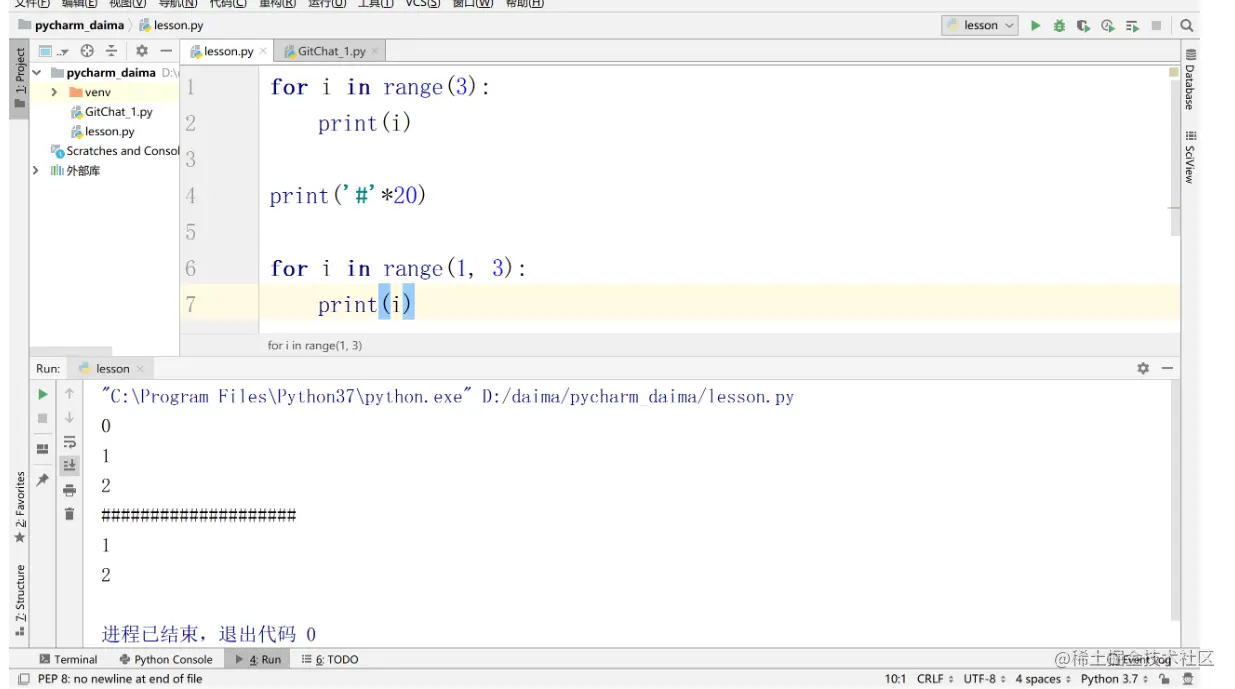
Task: Open the Python 3.7 interpreter selector
Action: pos(1114,679)
